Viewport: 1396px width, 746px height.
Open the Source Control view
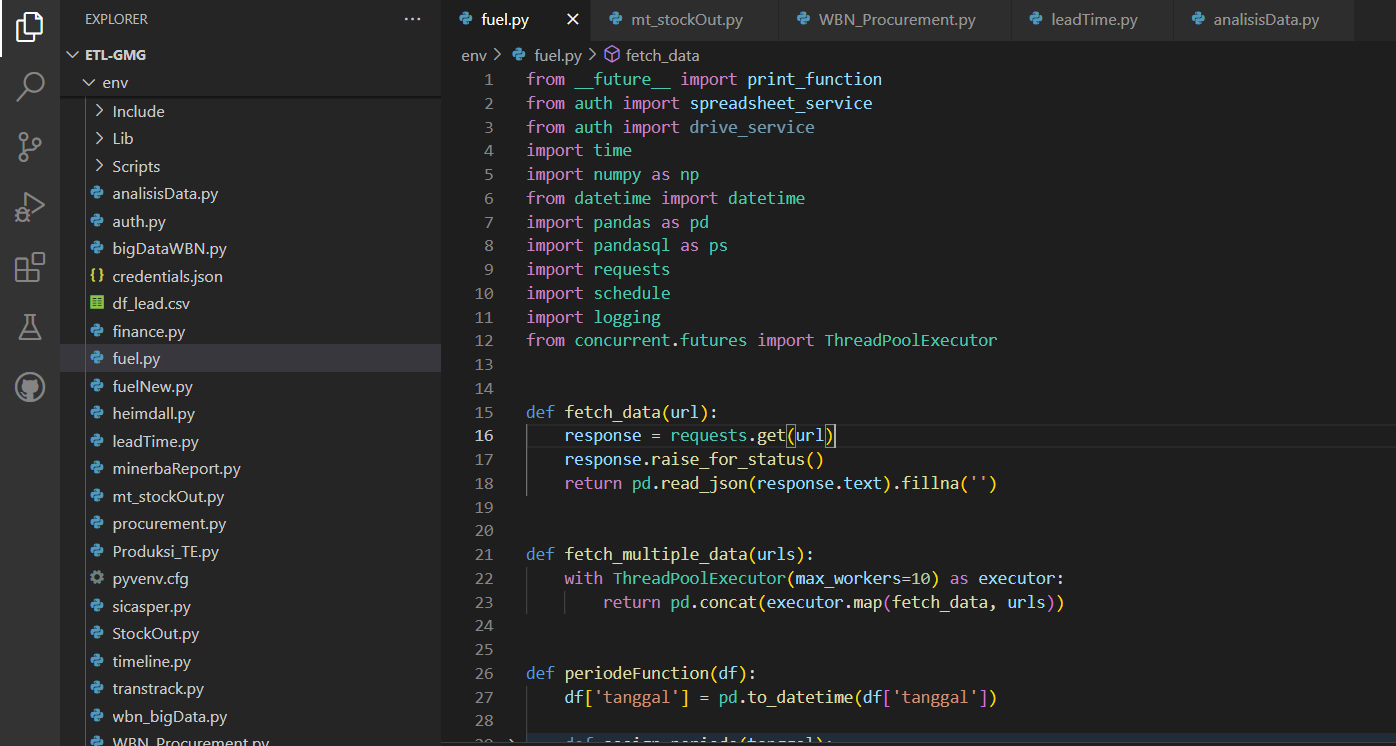click(x=30, y=147)
